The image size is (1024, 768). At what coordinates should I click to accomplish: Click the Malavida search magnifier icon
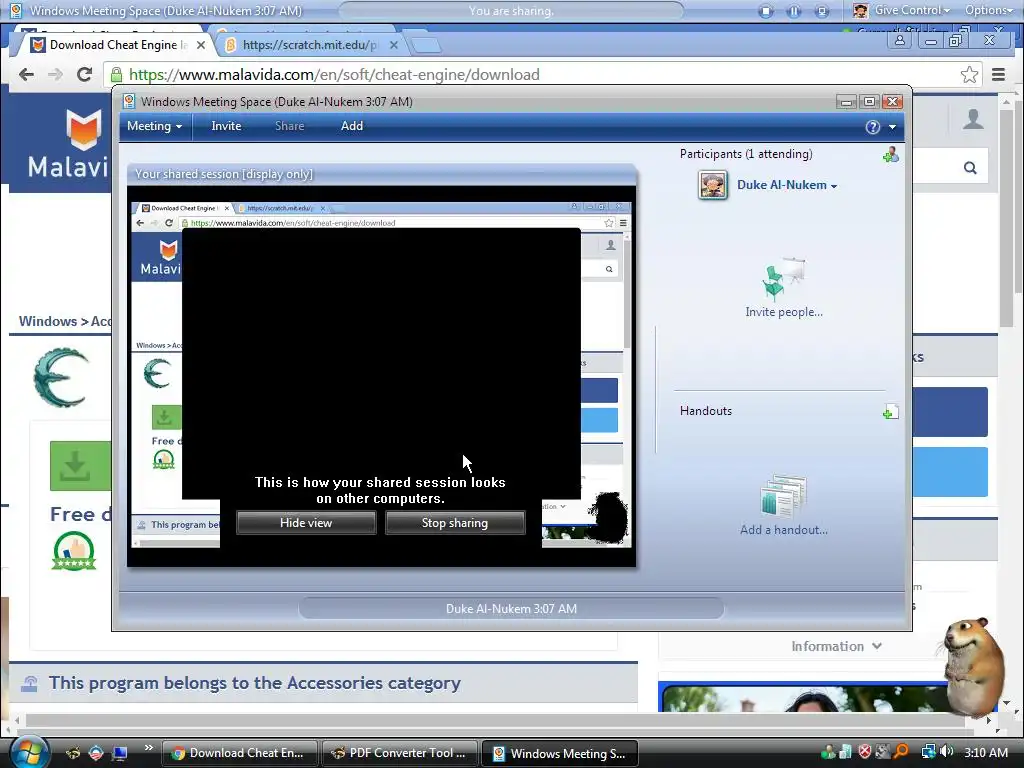[x=970, y=168]
